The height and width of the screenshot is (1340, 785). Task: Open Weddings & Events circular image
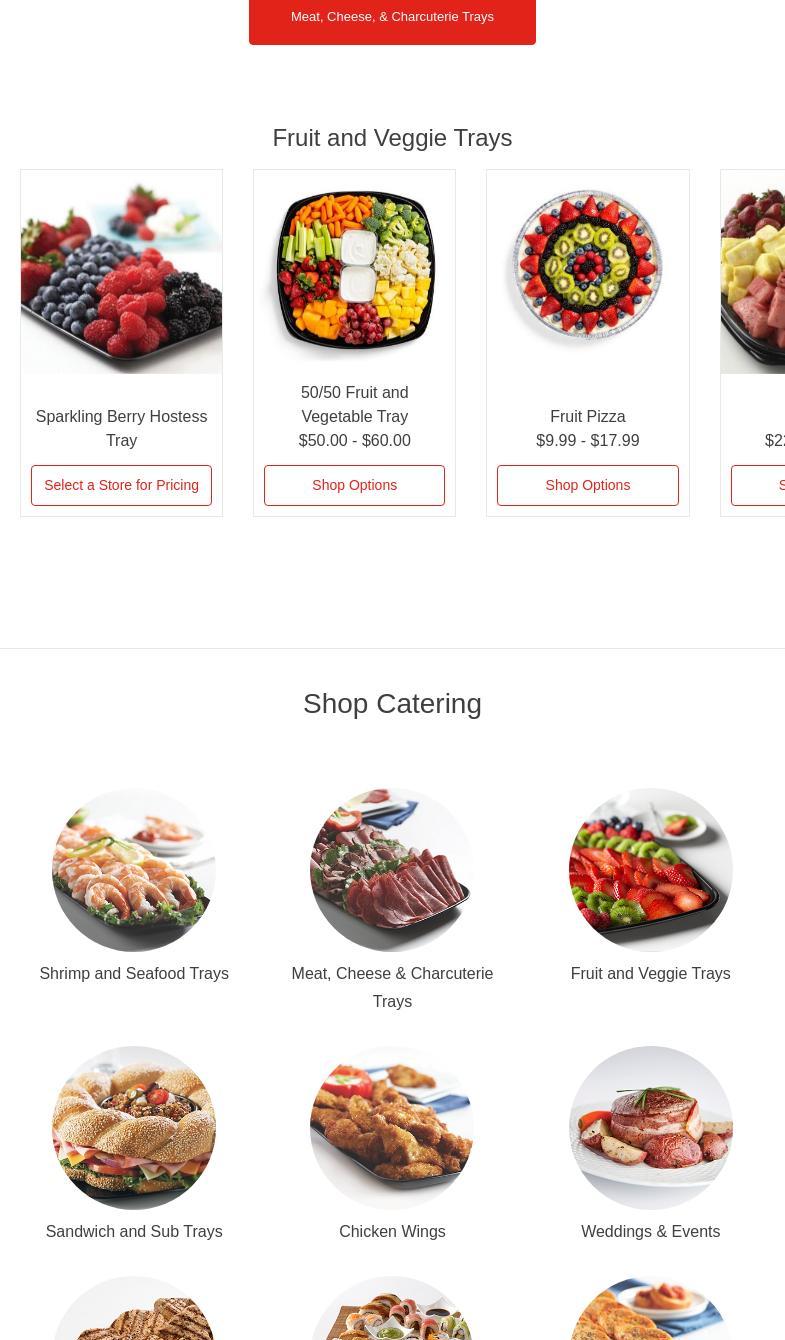(x=650, y=1128)
